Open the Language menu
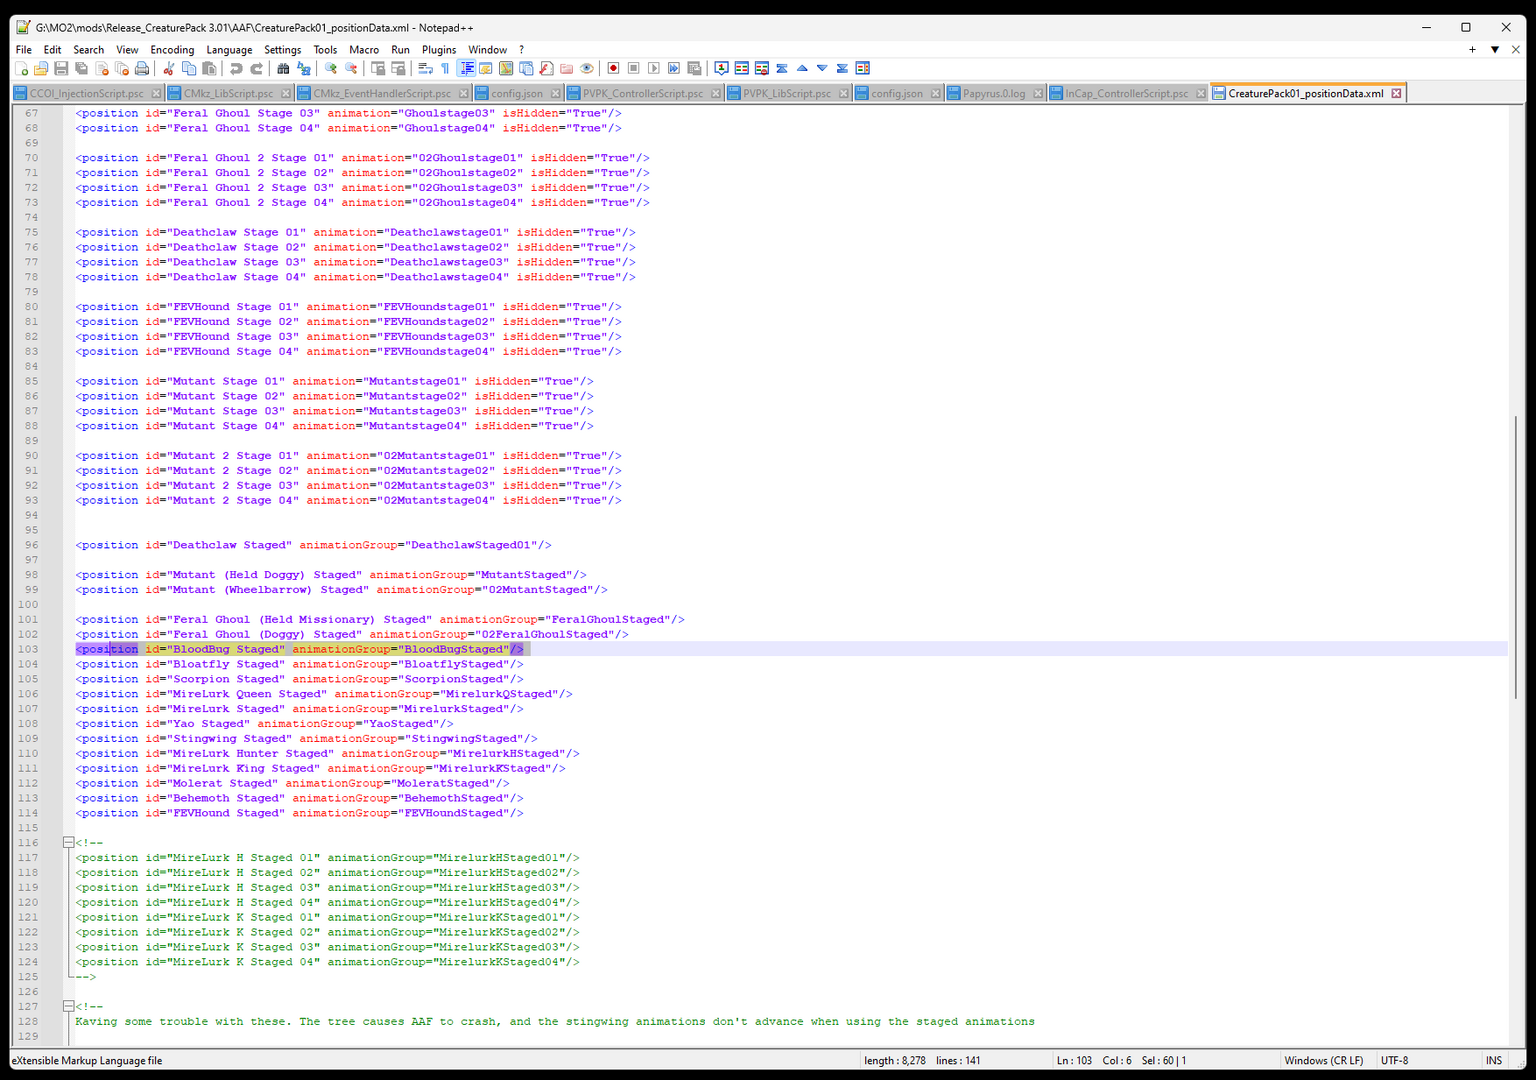Image resolution: width=1536 pixels, height=1080 pixels. pos(229,50)
